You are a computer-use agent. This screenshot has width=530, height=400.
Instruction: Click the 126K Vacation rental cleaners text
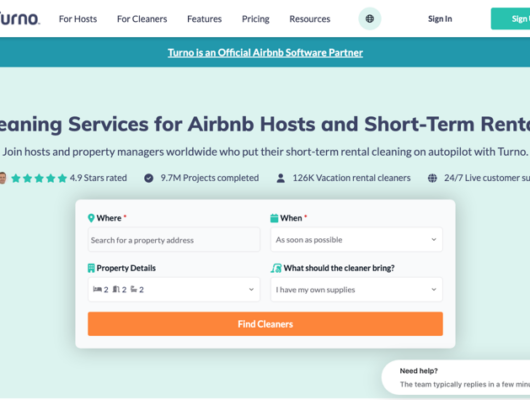coord(352,178)
